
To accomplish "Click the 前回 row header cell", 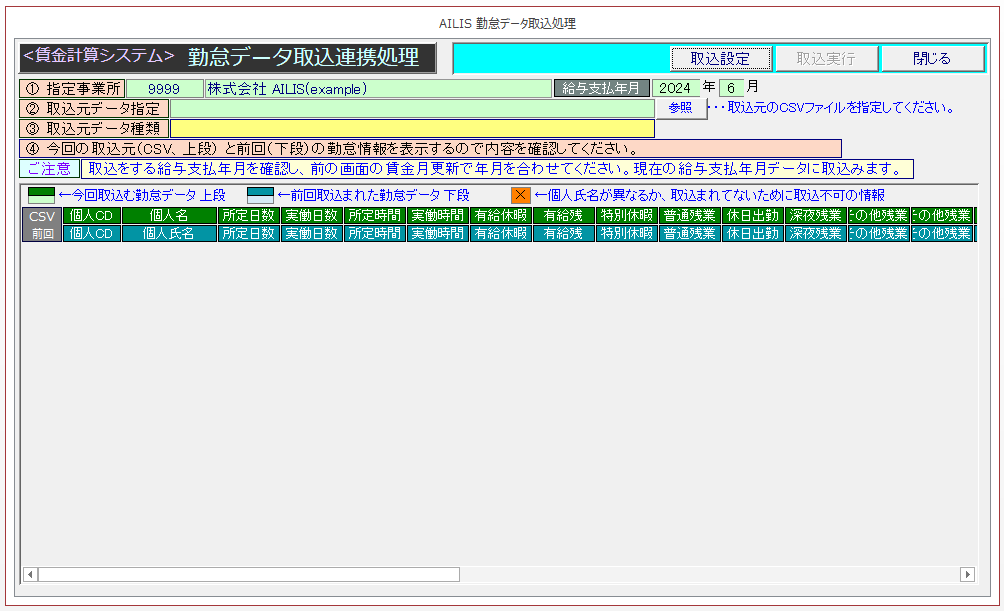I will pyautogui.click(x=41, y=233).
